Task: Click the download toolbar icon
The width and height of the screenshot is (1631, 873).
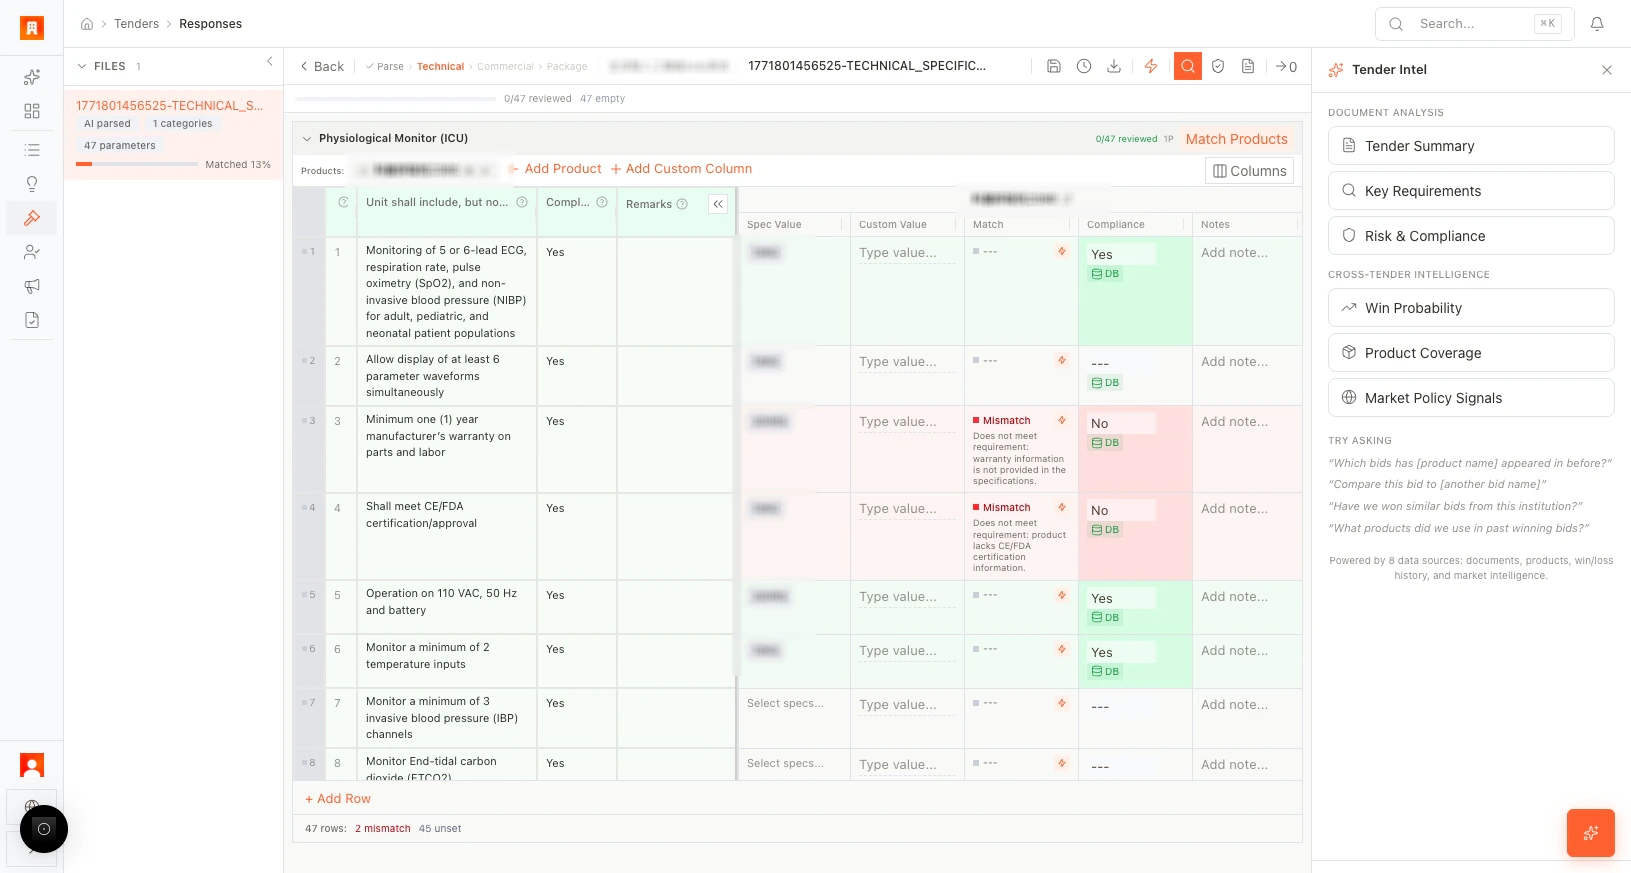Action: pos(1114,66)
